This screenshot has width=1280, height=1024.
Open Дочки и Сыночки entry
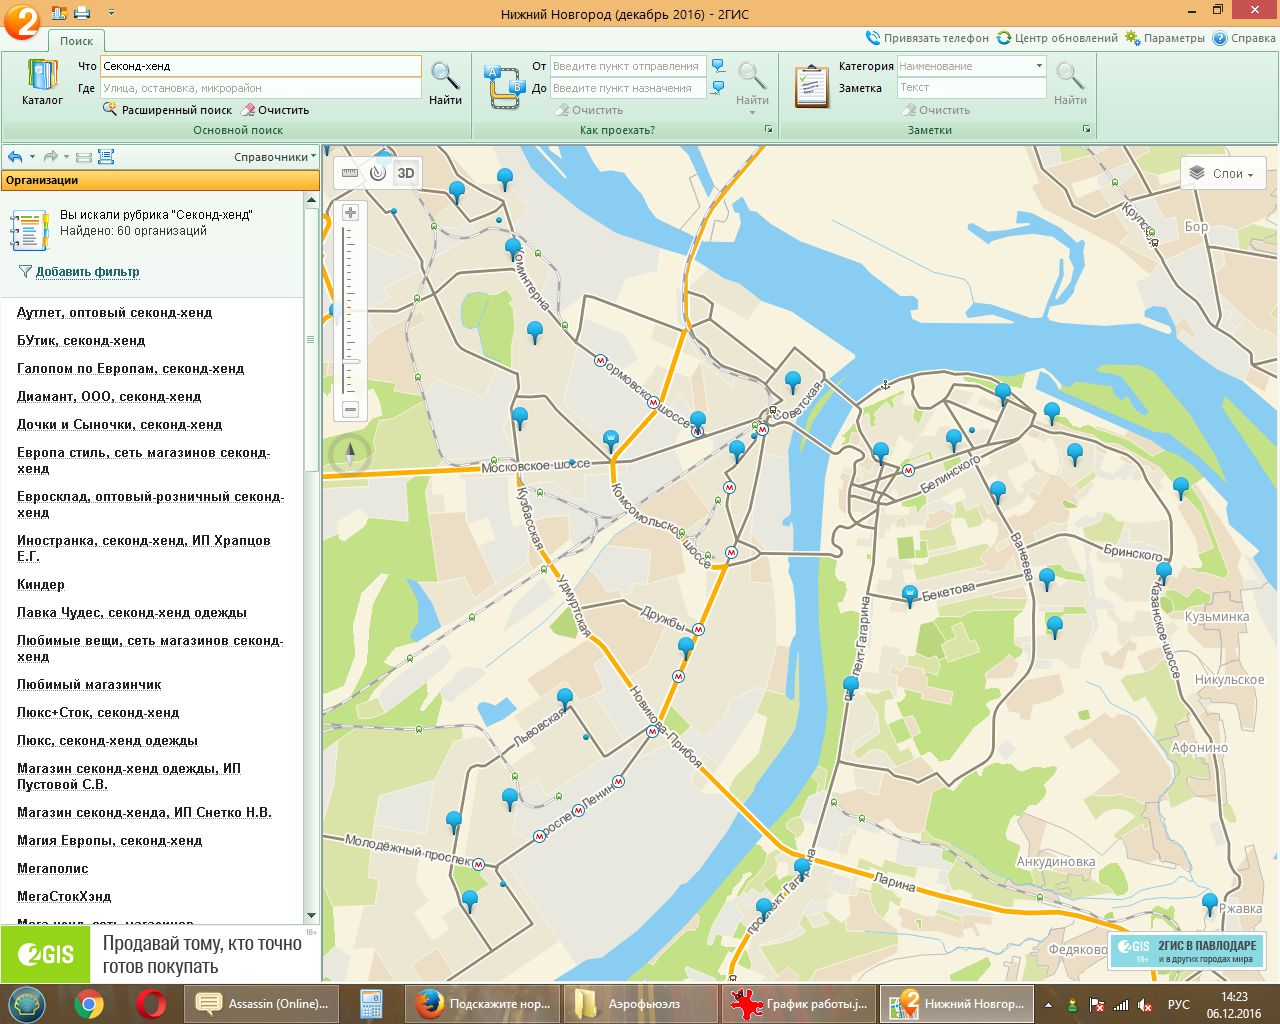119,425
